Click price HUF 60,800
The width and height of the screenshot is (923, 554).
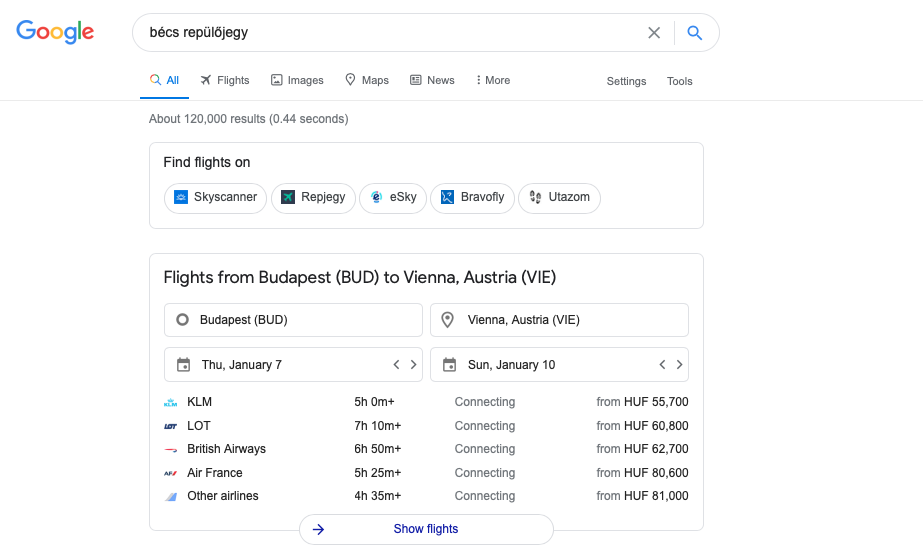click(656, 426)
